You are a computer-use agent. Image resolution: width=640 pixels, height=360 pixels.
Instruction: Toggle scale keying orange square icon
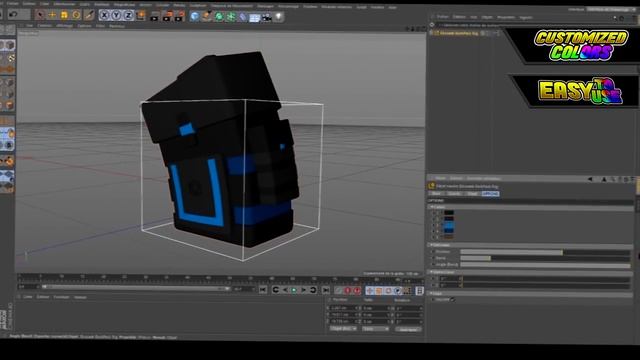point(379,291)
